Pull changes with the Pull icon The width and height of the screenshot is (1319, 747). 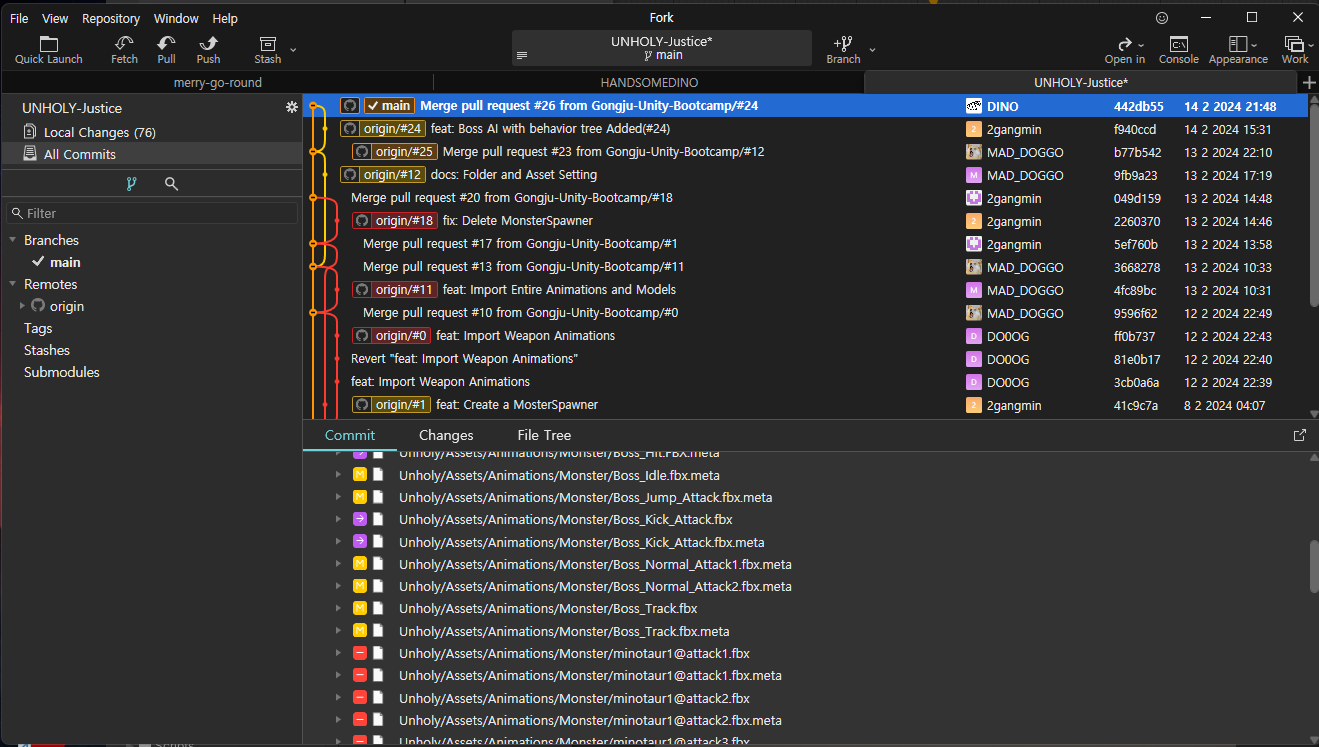166,50
